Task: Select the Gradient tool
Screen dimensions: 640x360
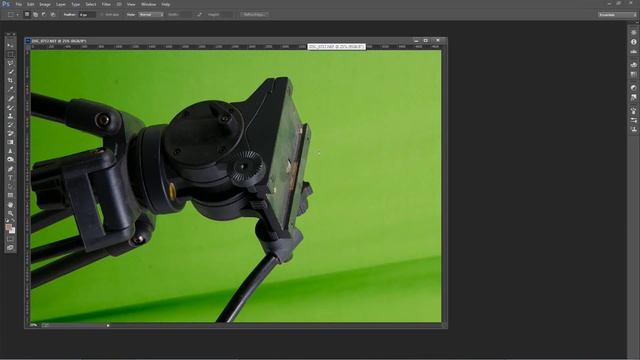Action: point(11,142)
